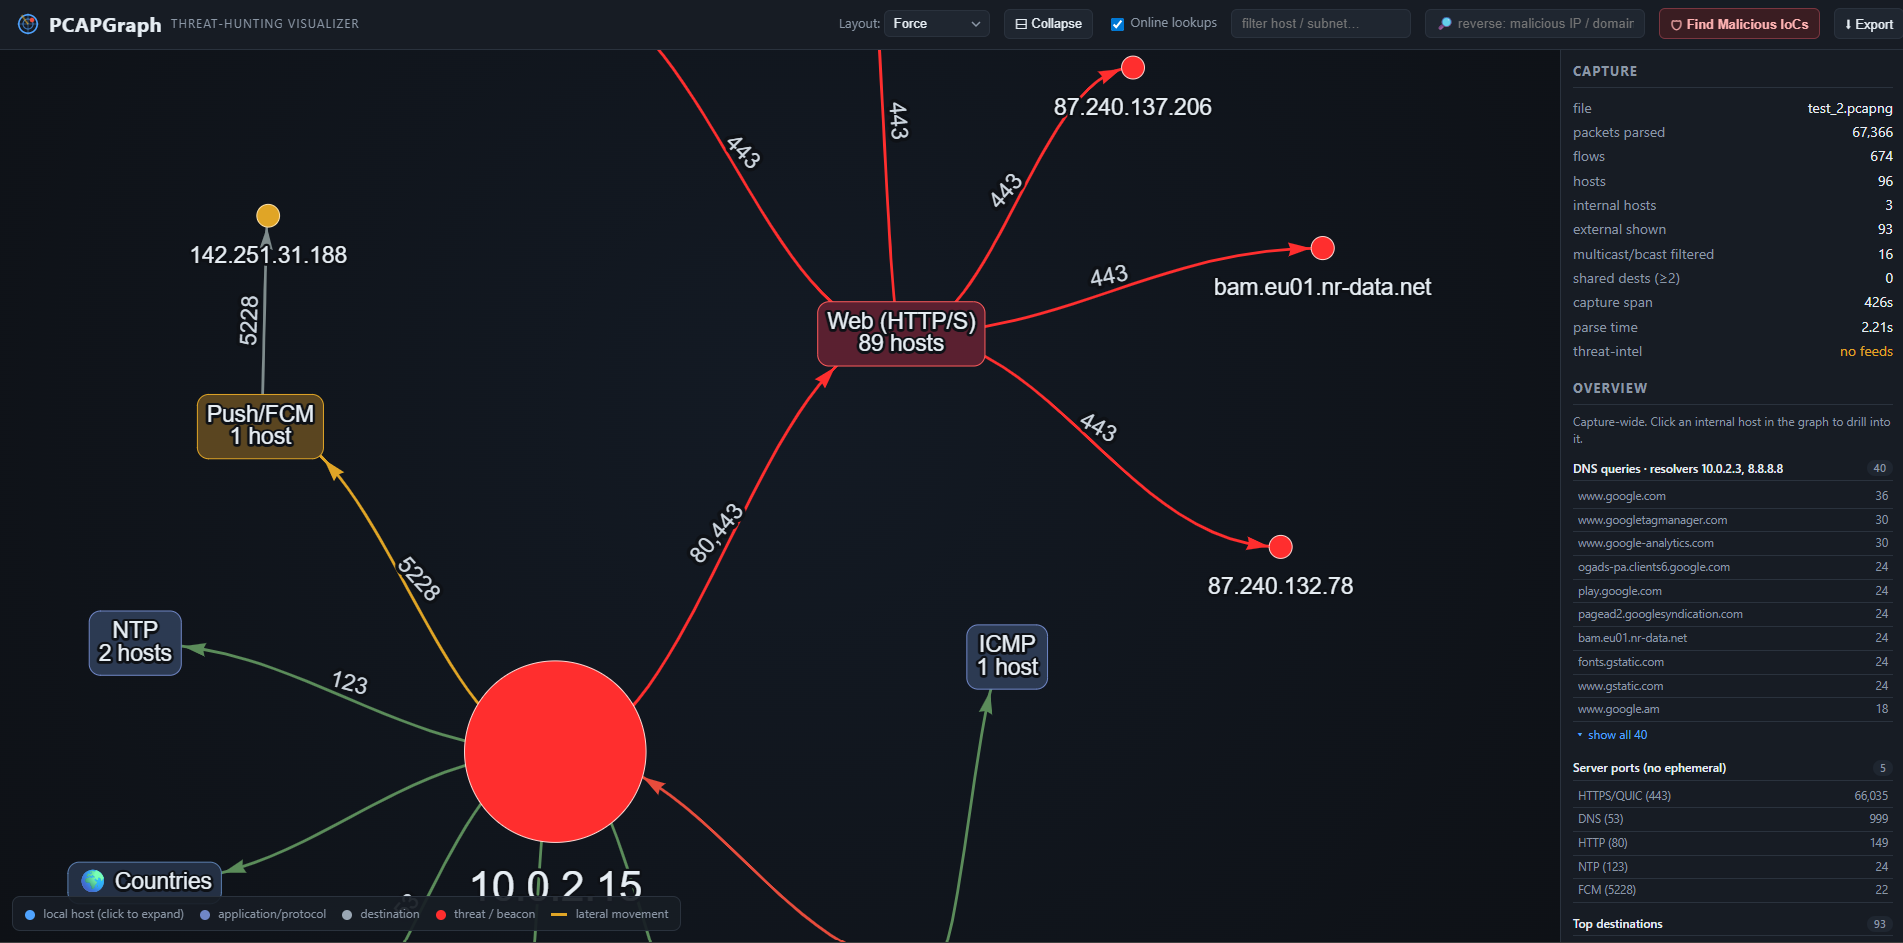The height and width of the screenshot is (943, 1903).
Task: Click the 'no feeds' threat-intel value
Action: pos(1866,351)
